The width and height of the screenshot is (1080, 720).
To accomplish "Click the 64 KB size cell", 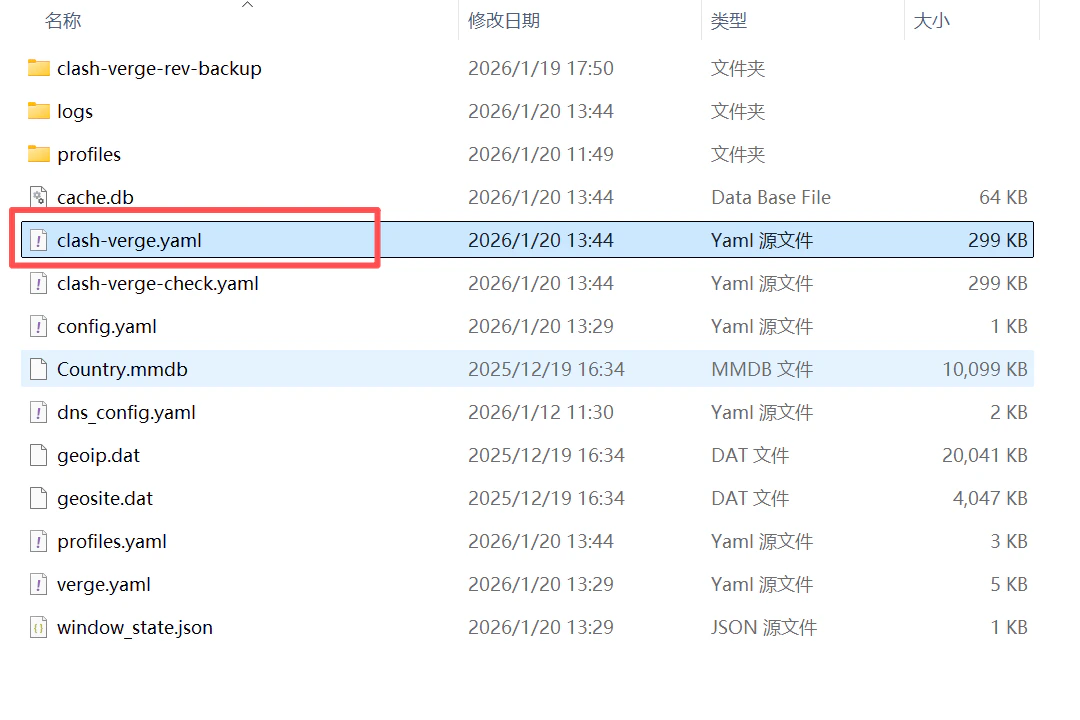I will [x=1003, y=197].
